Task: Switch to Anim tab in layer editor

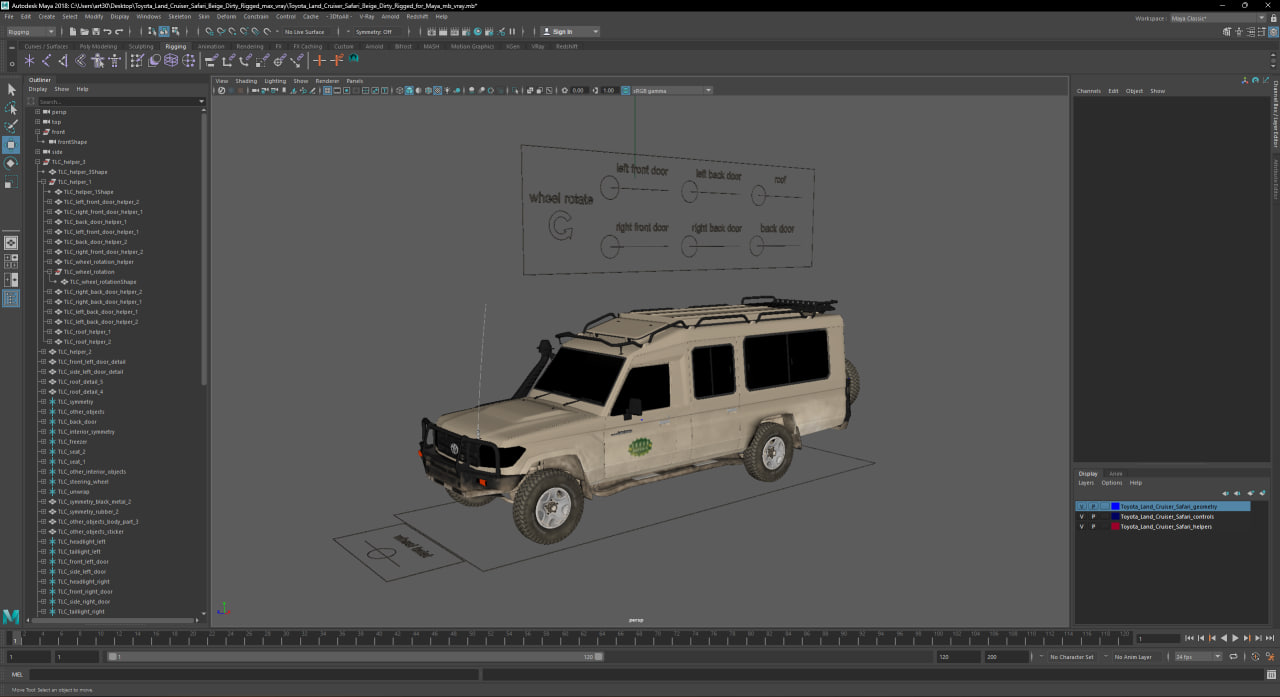Action: (1115, 474)
